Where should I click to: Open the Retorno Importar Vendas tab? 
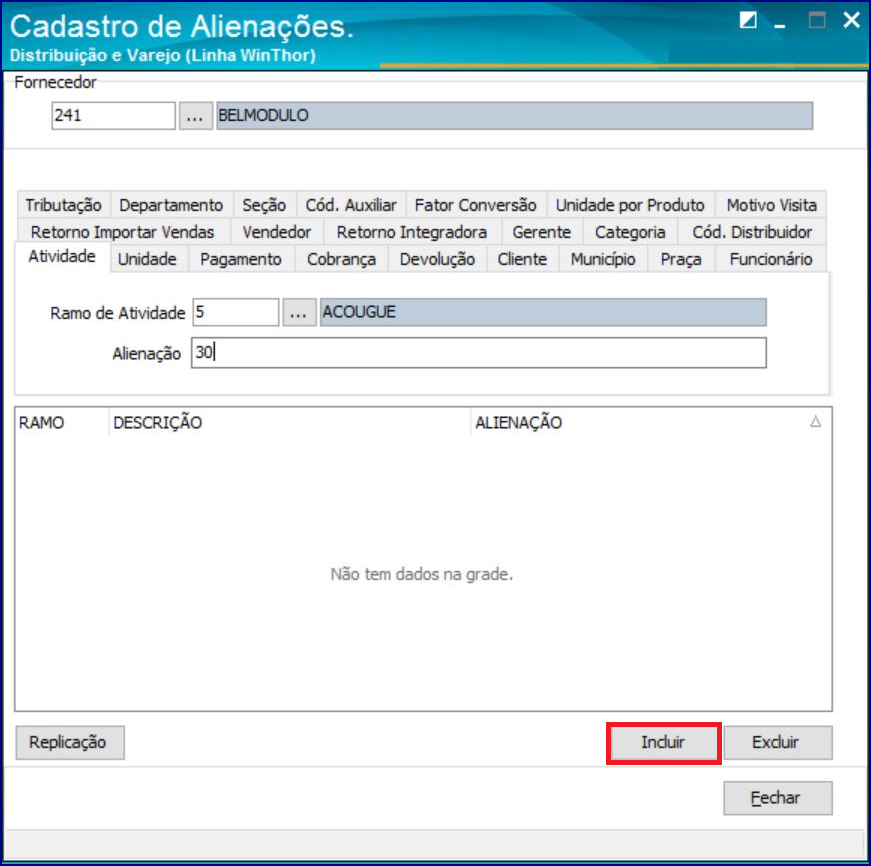123,232
